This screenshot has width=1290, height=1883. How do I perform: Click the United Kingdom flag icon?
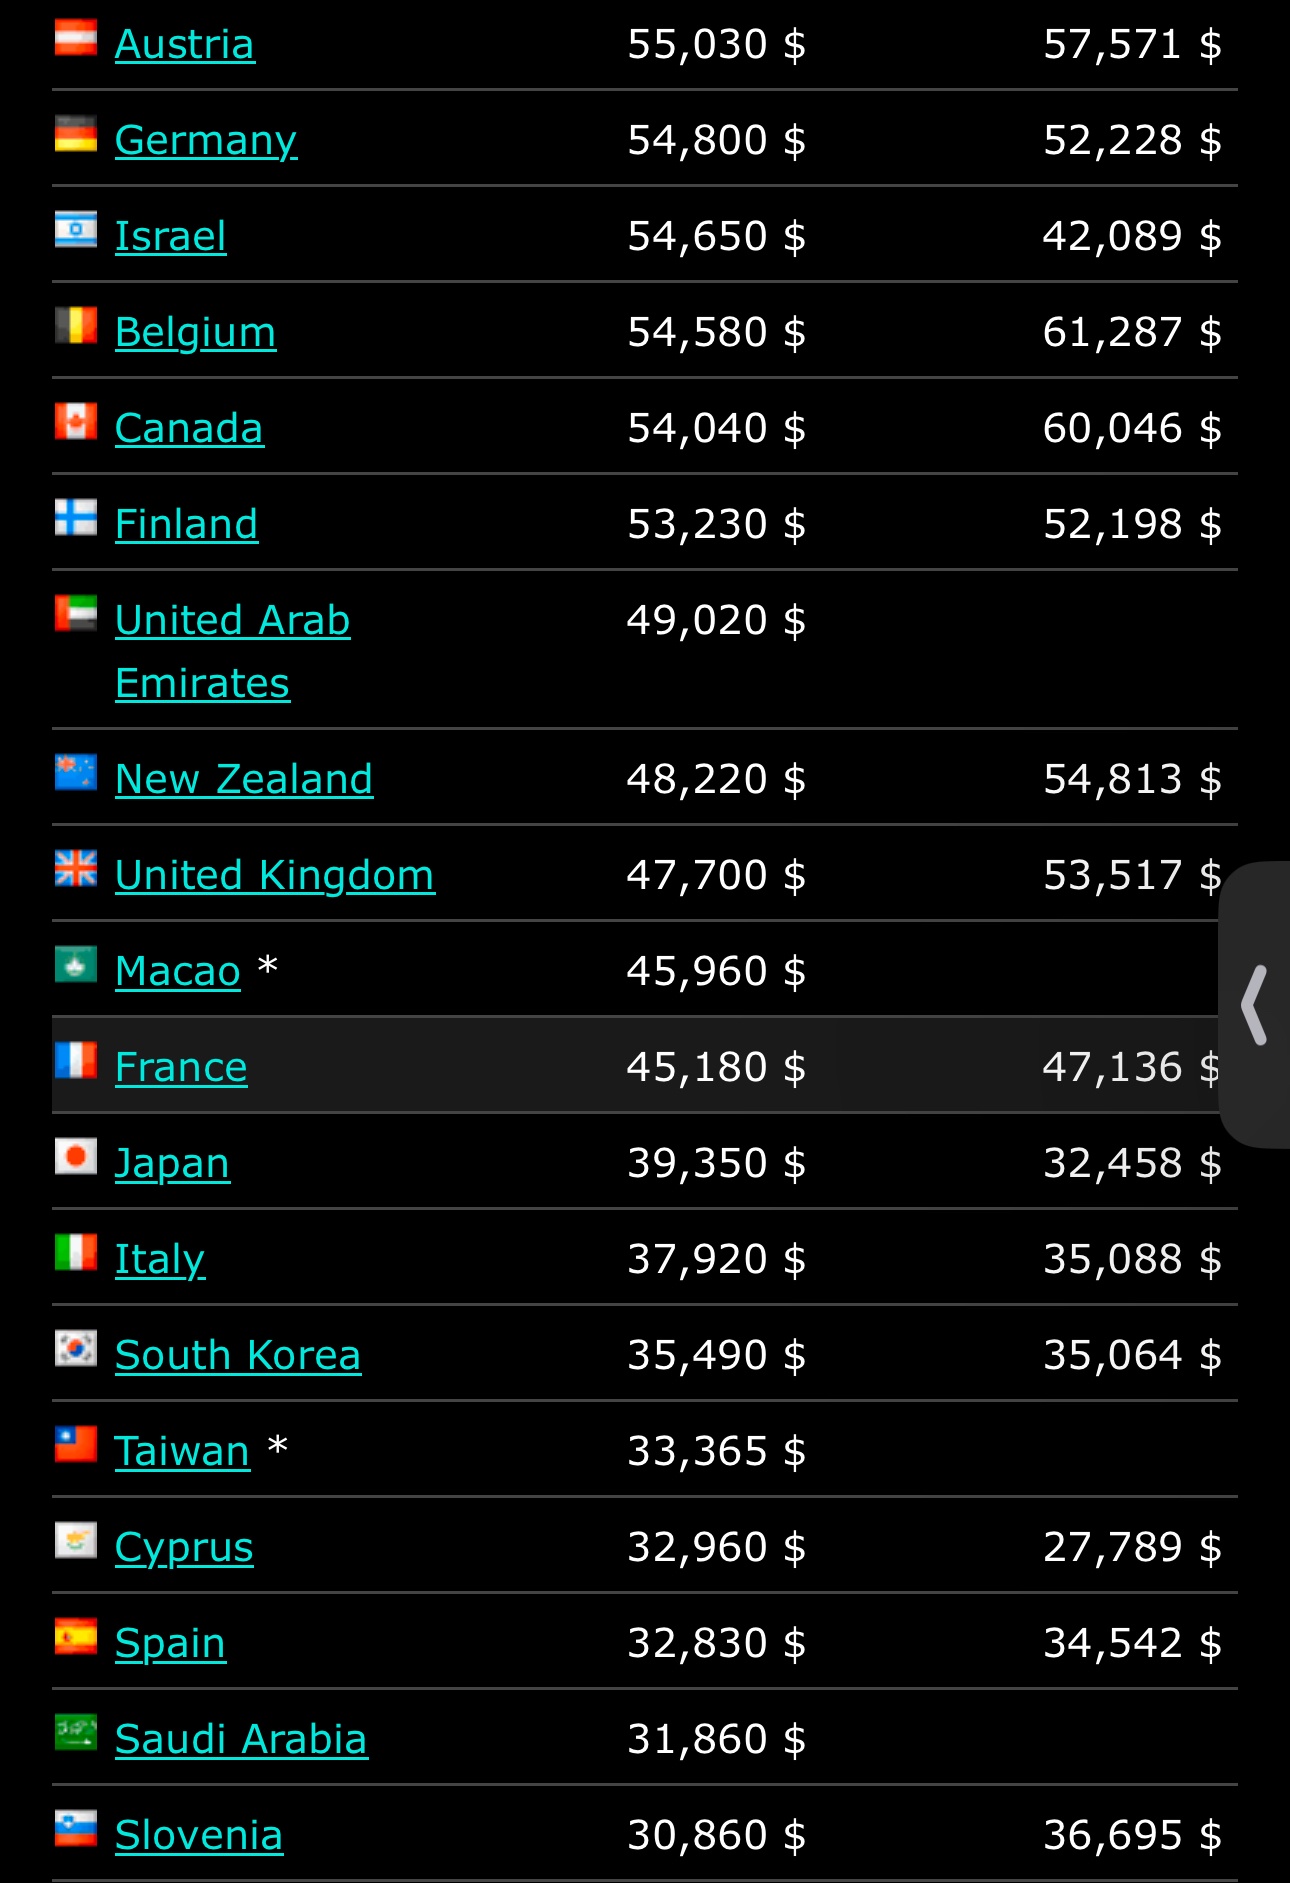click(76, 868)
